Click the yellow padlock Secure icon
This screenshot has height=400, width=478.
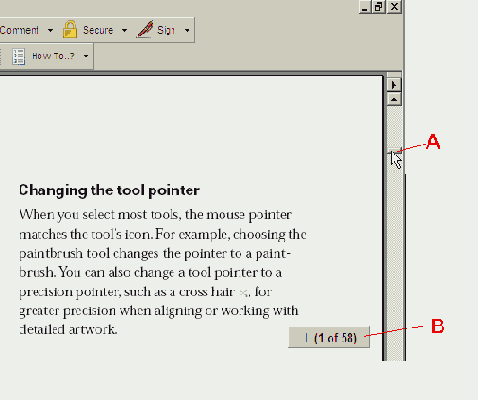click(x=70, y=29)
